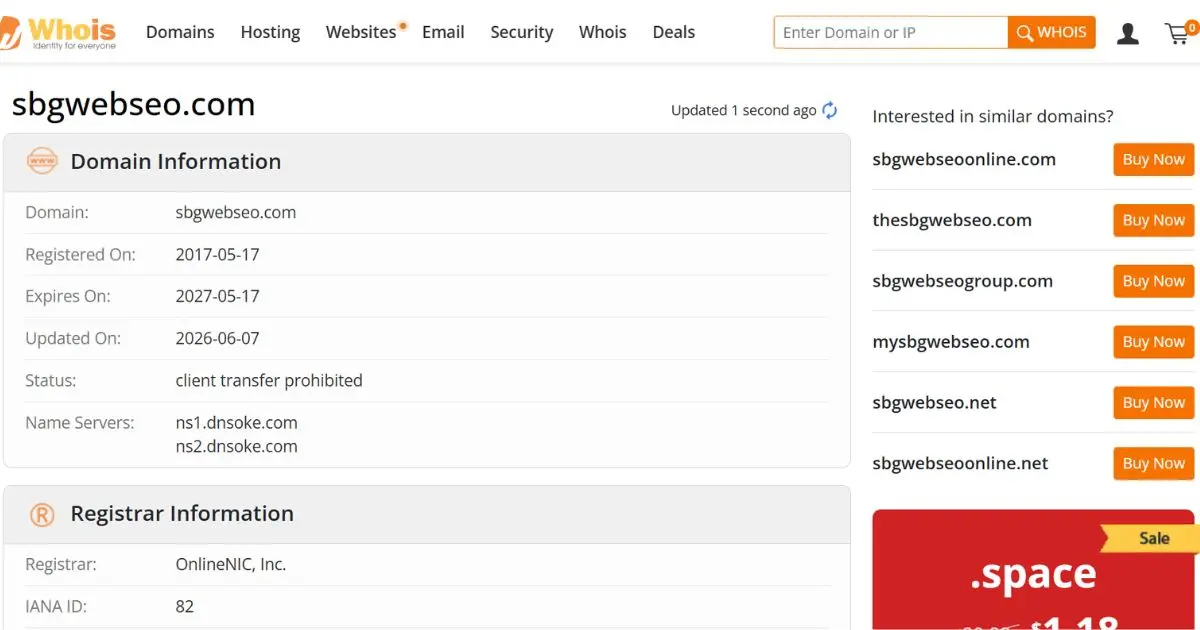Buy Now for mysbgwebseo.com

[x=1154, y=342]
